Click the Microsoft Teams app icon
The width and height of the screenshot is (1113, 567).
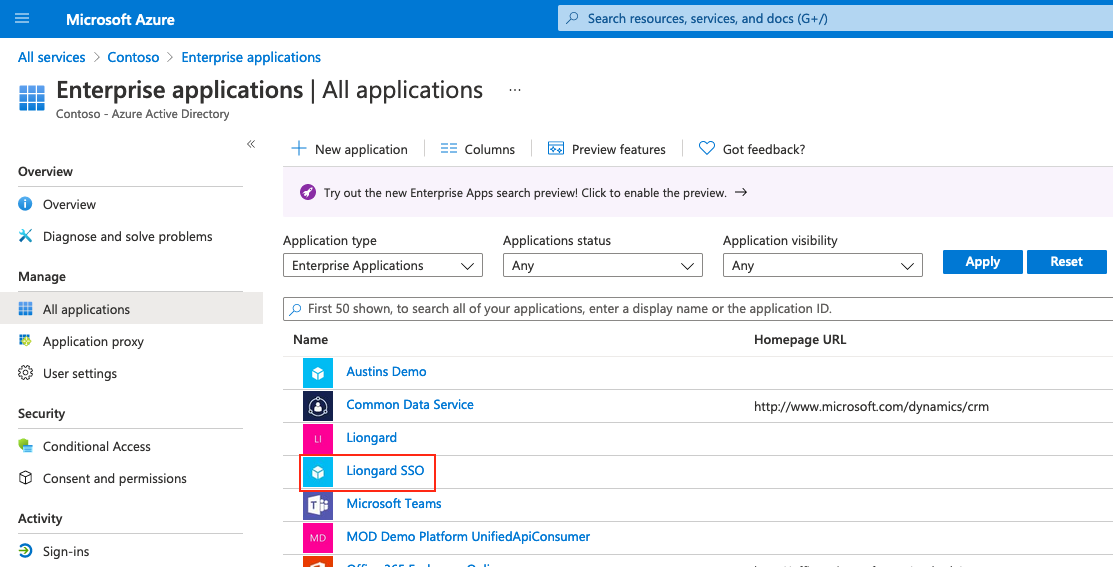point(318,505)
